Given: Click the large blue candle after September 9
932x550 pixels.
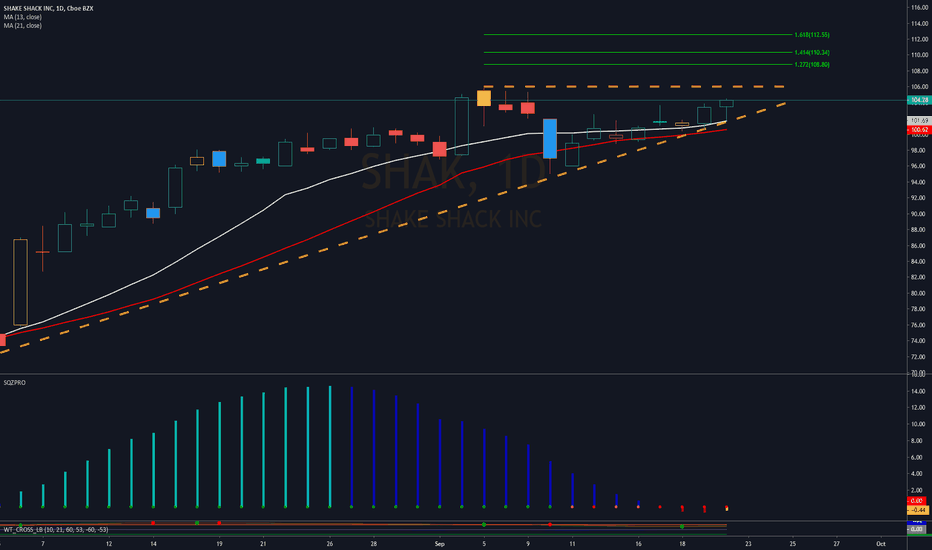Looking at the screenshot, I should click(550, 139).
